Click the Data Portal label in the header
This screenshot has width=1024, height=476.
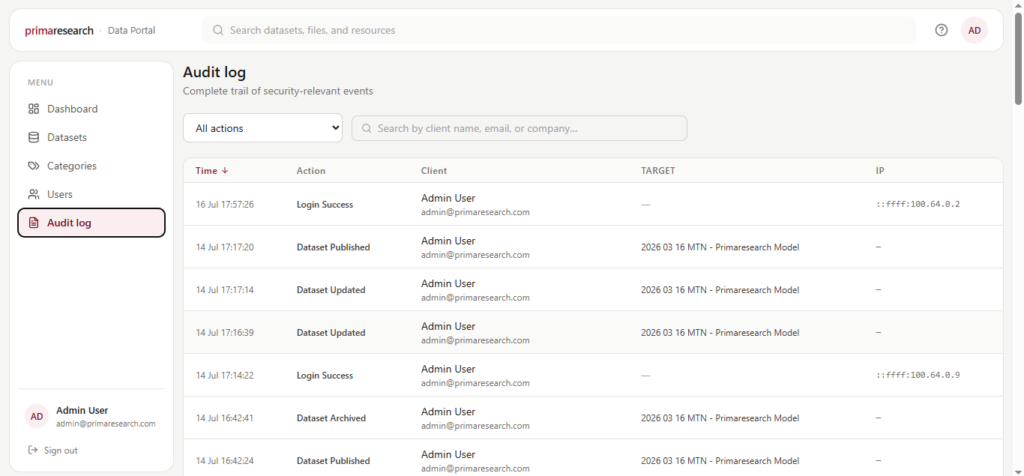(131, 31)
